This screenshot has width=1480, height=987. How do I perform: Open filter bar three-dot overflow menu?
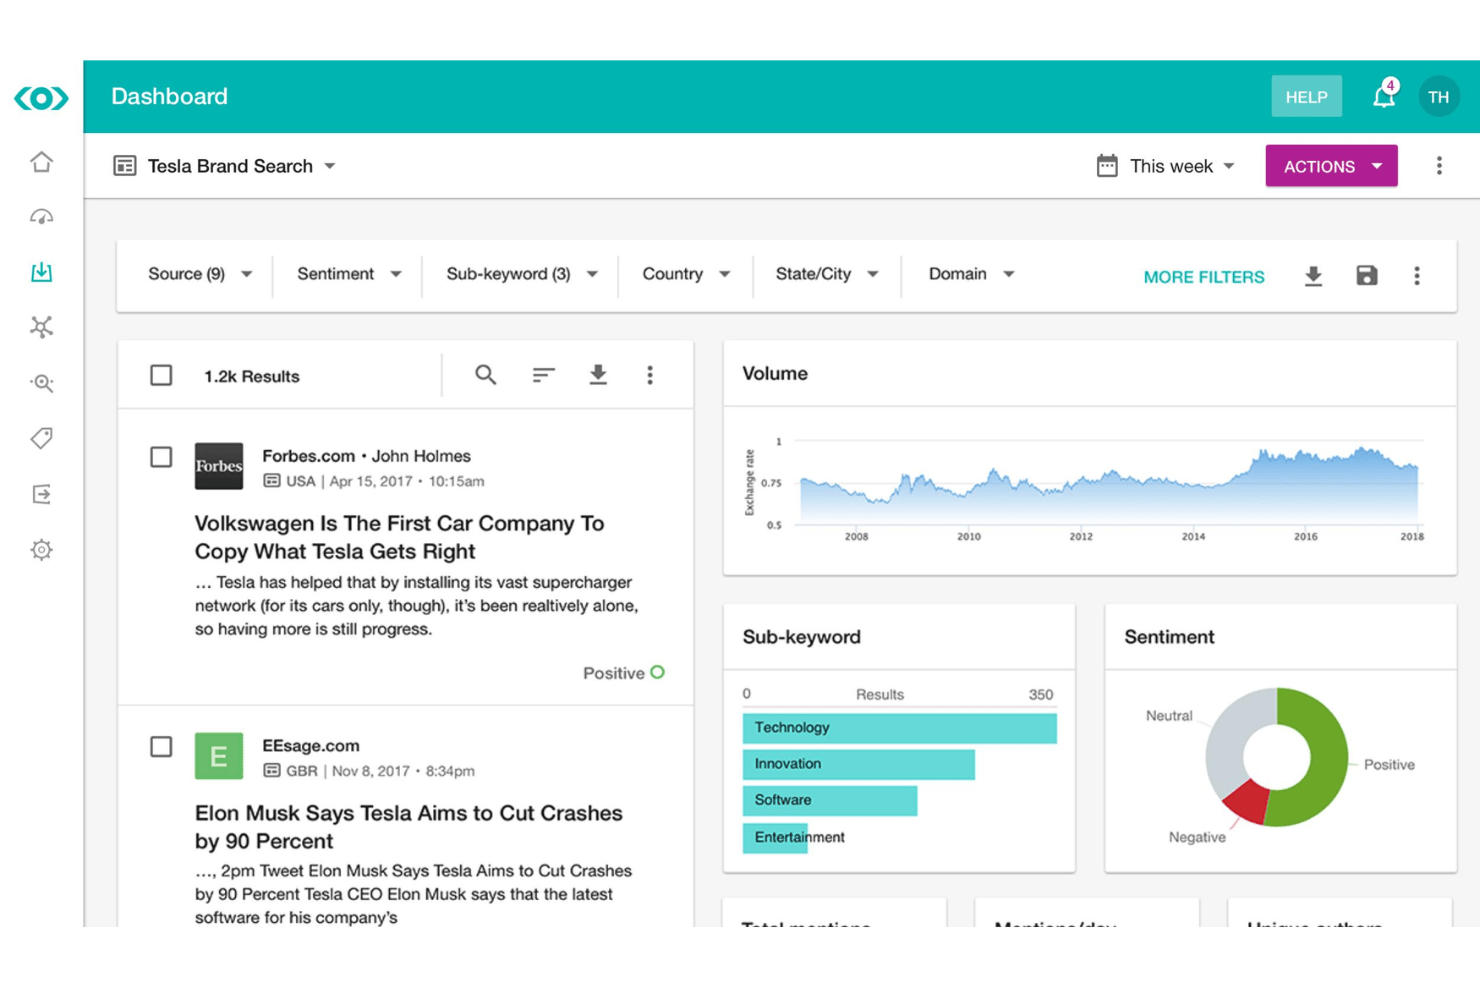1417,276
